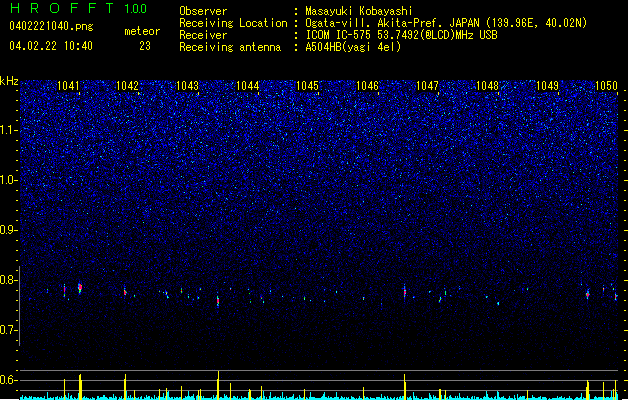The image size is (629, 400).
Task: Click the 1041 time marker
Action: coord(68,86)
